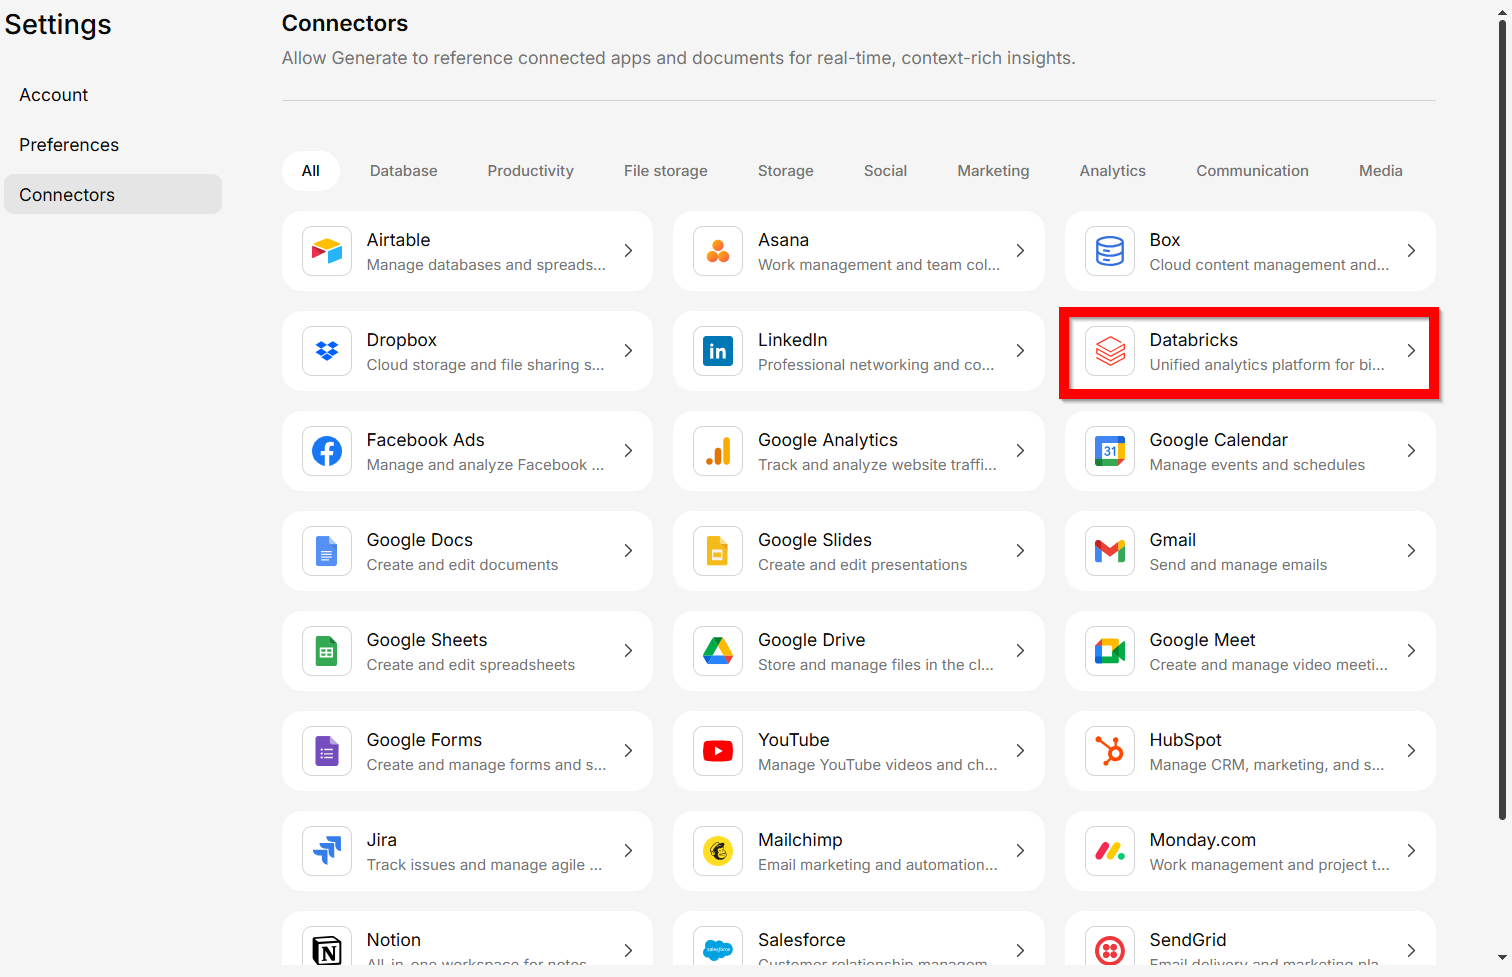Expand the Google Calendar chevron arrow

pyautogui.click(x=1411, y=451)
